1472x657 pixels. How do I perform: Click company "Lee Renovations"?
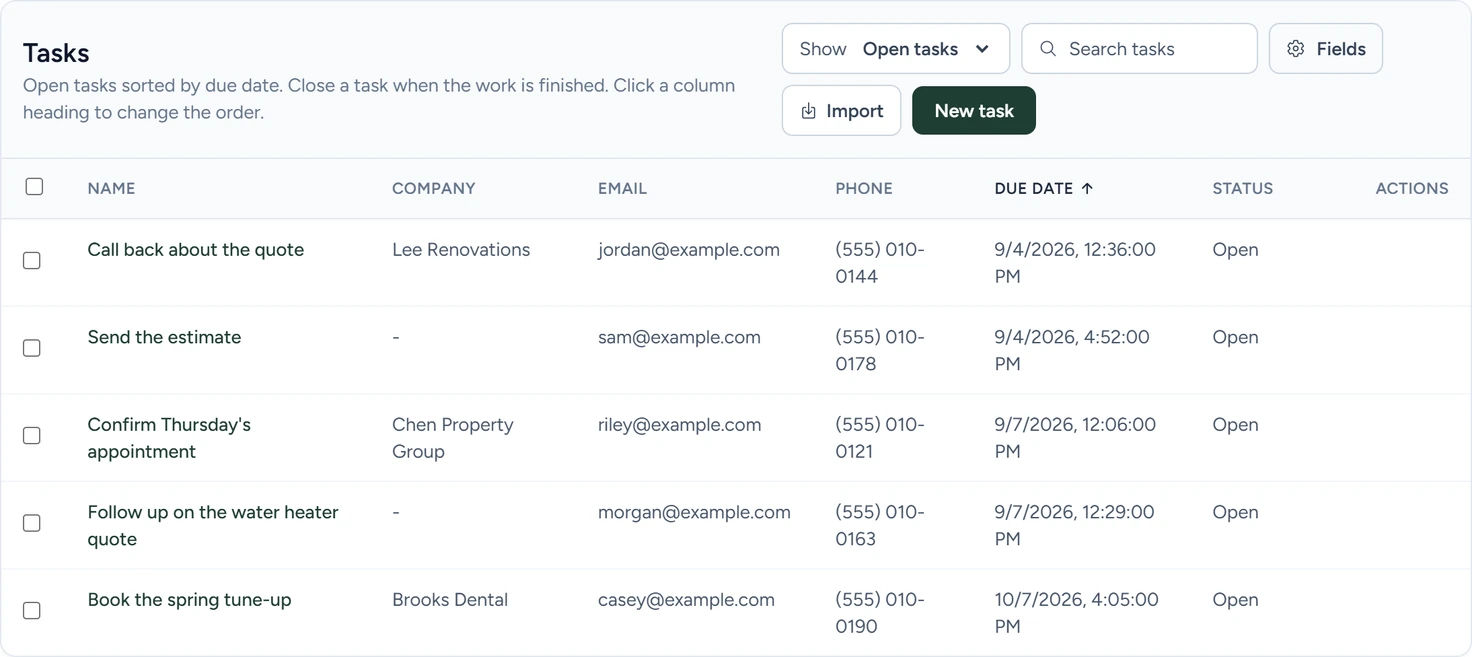(x=461, y=250)
